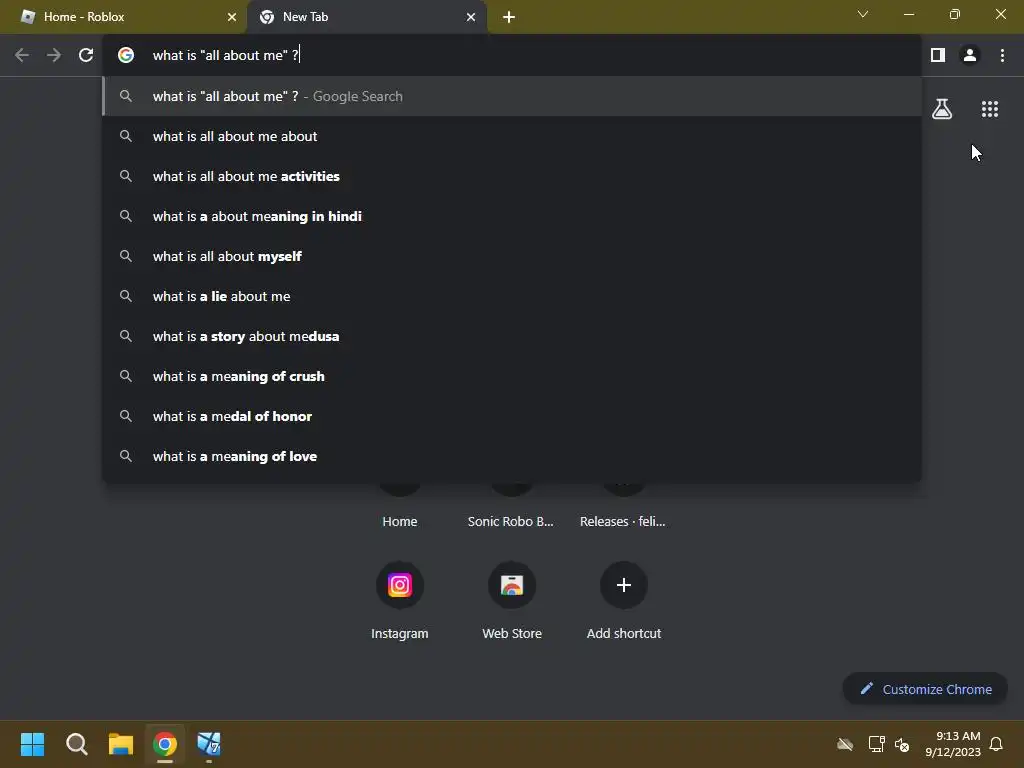The height and width of the screenshot is (768, 1024).
Task: Choose 'what is a about meaning in hindi'
Action: [512, 216]
